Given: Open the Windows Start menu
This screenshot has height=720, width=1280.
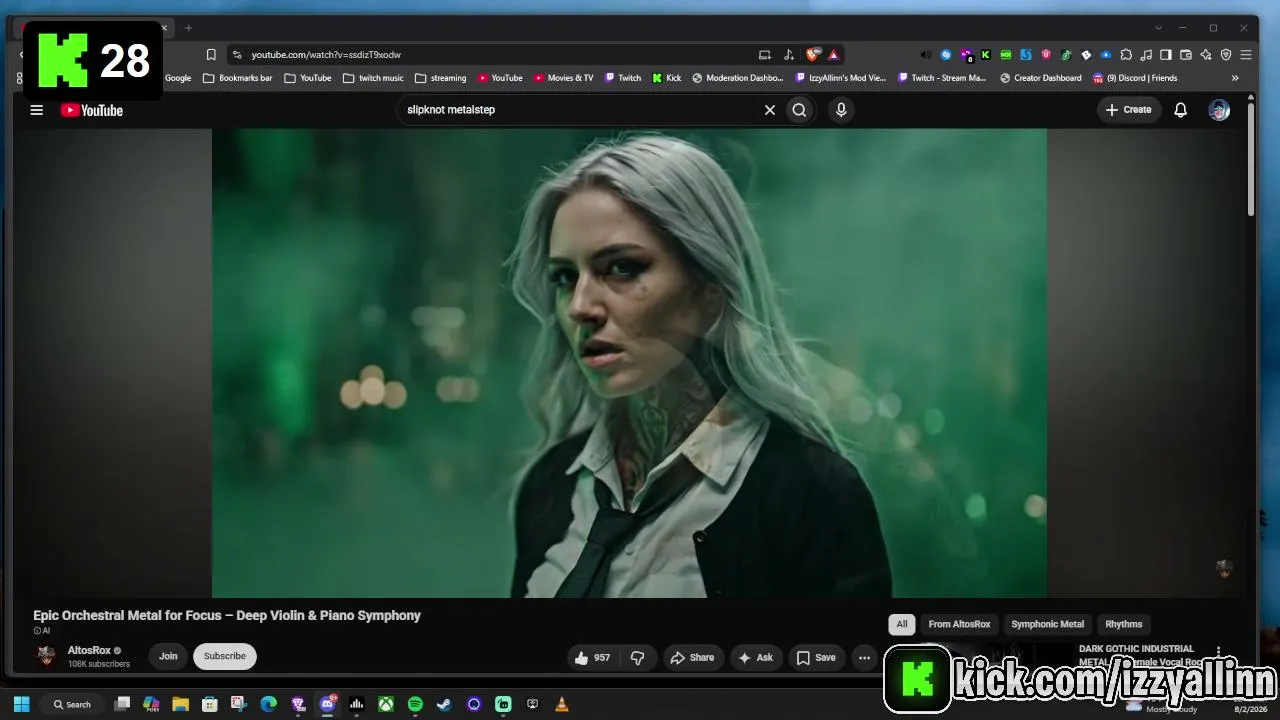Looking at the screenshot, I should pyautogui.click(x=21, y=704).
